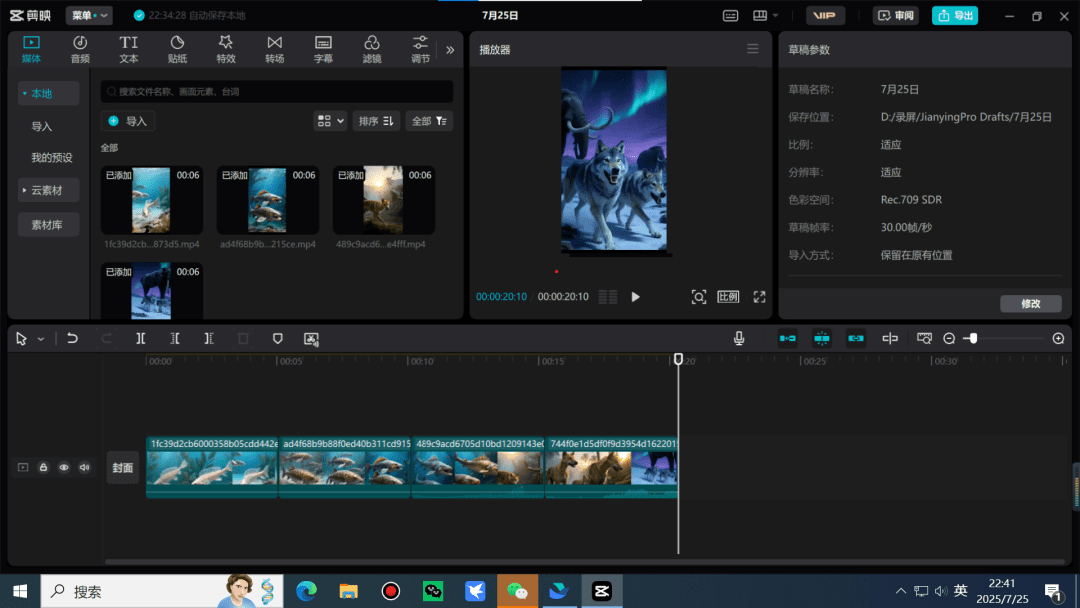
Task: Switch to the 字幕 captions tab
Action: coord(323,50)
